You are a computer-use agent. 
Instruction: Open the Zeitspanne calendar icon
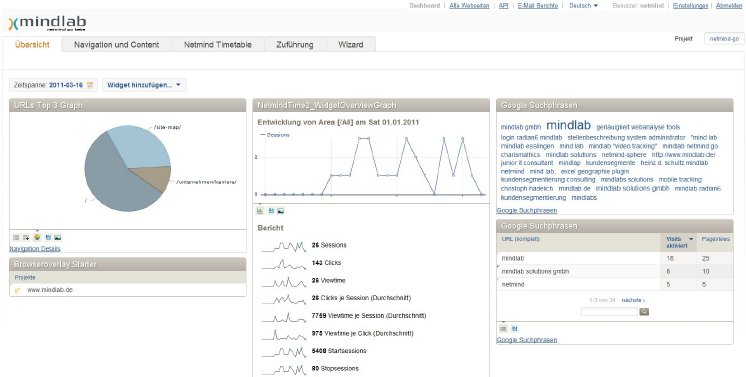pyautogui.click(x=89, y=85)
